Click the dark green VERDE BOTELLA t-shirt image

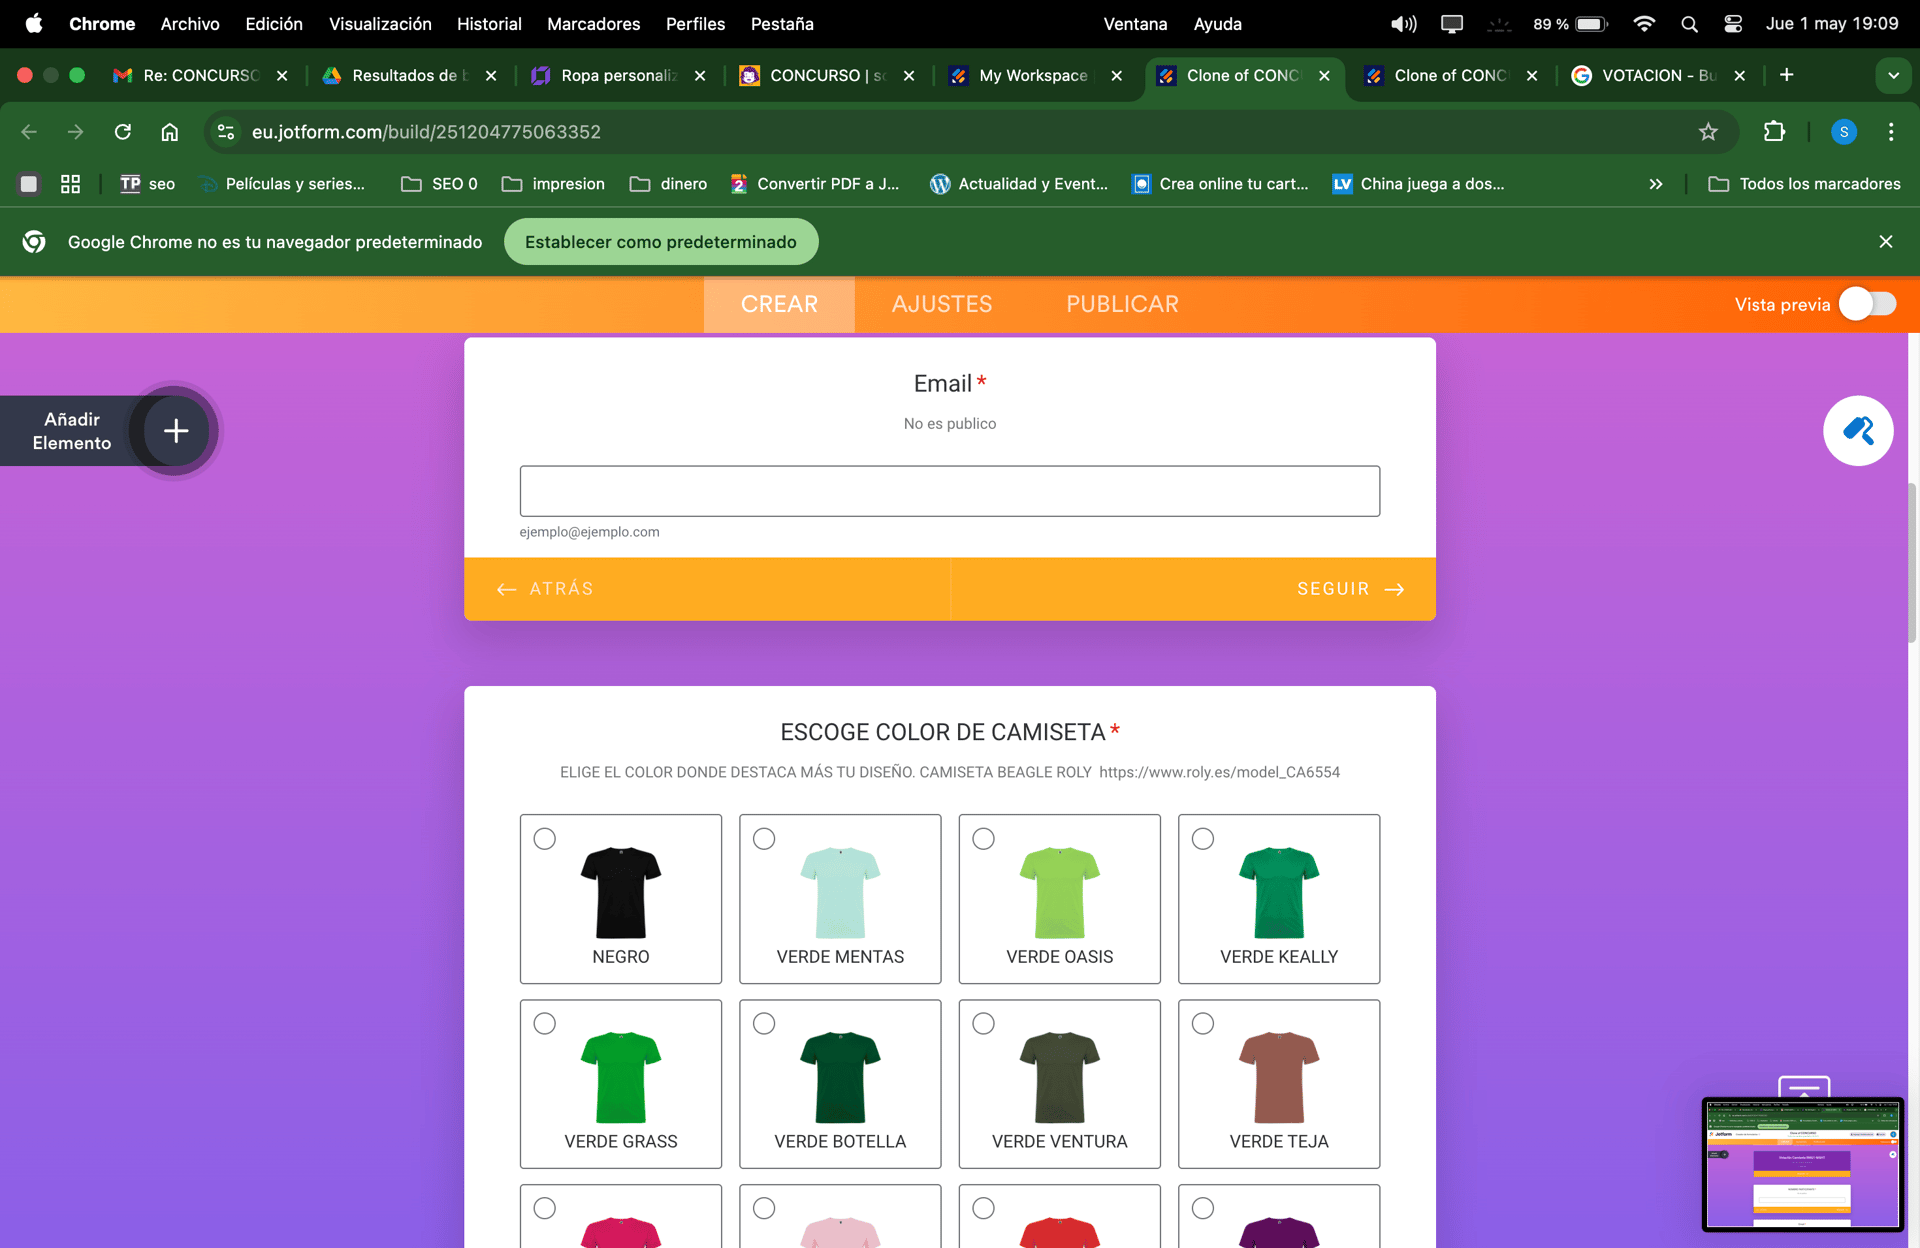coord(840,1077)
